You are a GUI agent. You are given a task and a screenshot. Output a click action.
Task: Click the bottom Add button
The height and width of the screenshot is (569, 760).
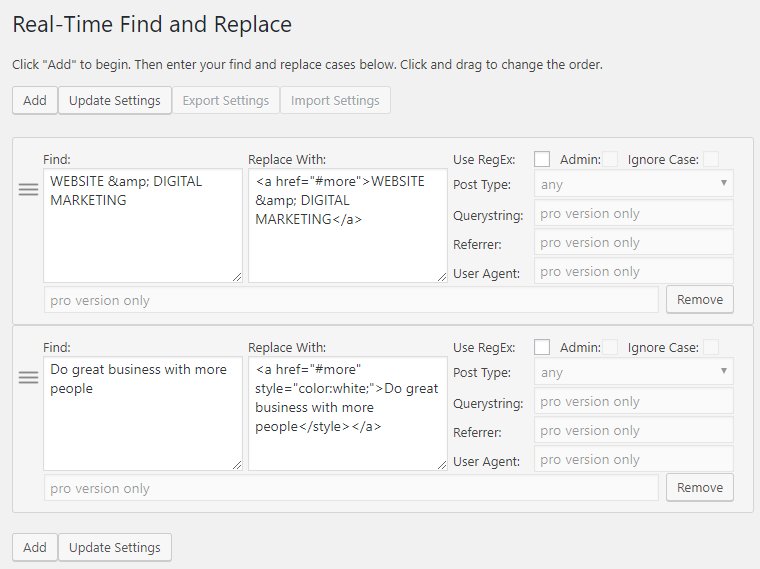point(35,547)
